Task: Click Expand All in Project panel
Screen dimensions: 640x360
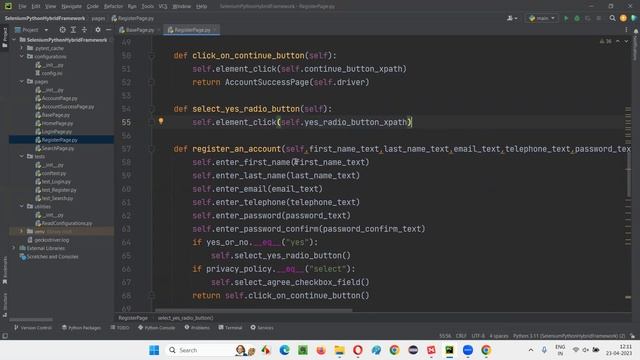Action: [73, 30]
